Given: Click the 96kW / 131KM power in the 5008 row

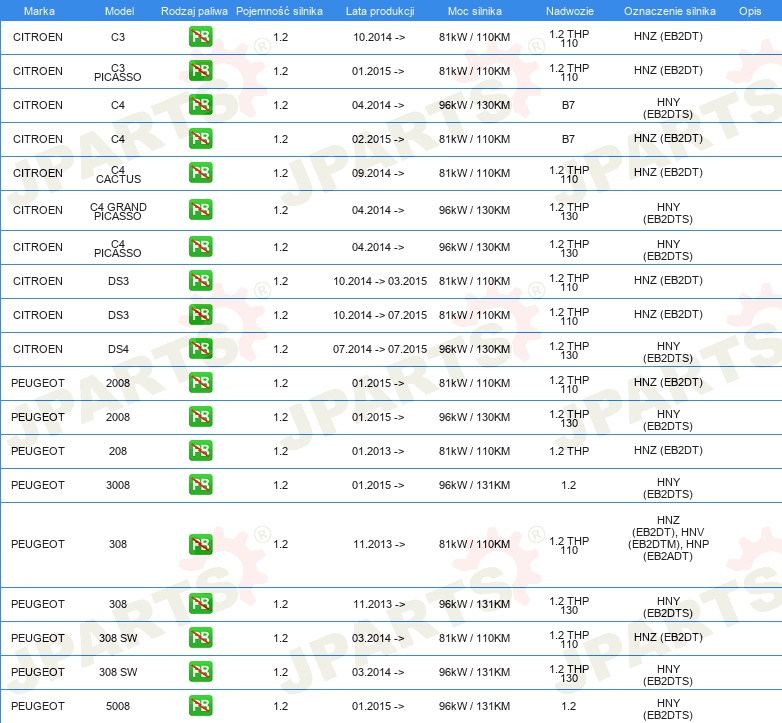Looking at the screenshot, I should (474, 706).
